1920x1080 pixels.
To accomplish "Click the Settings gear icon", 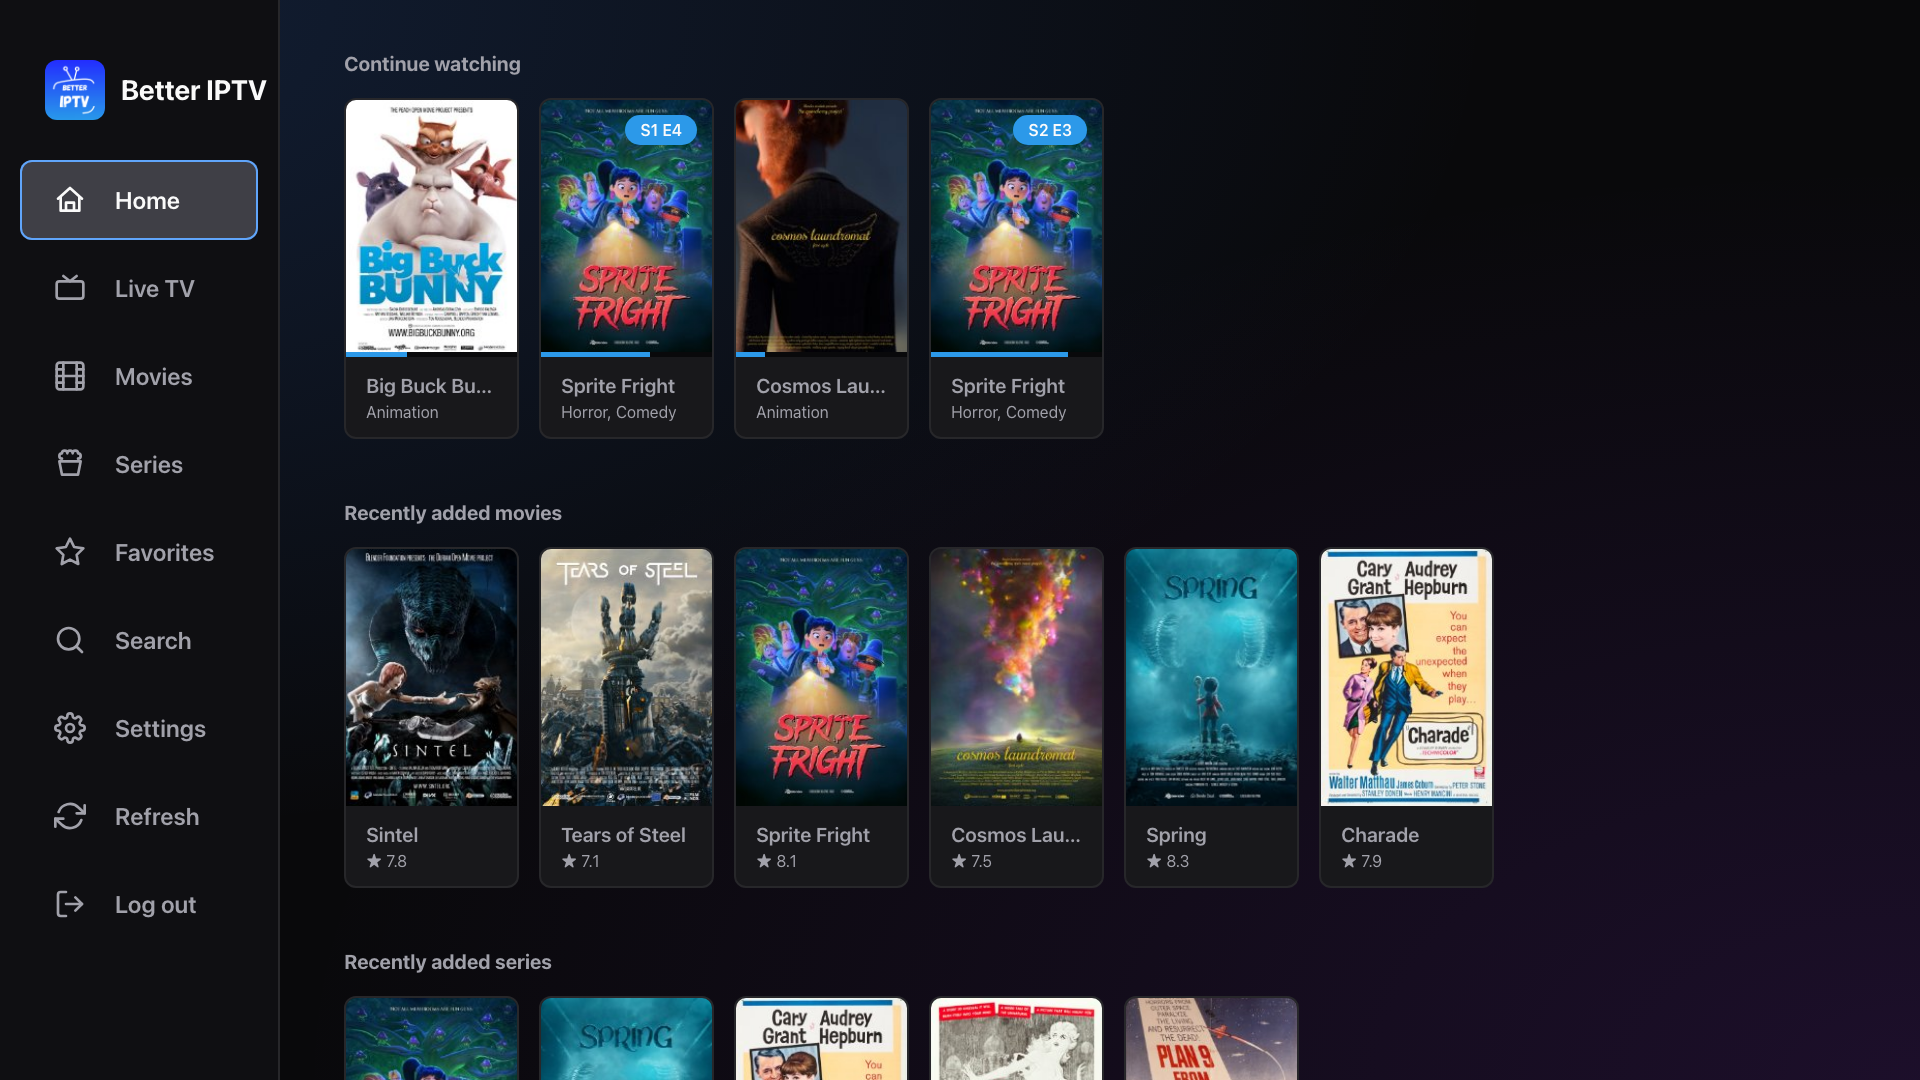I will coord(70,728).
